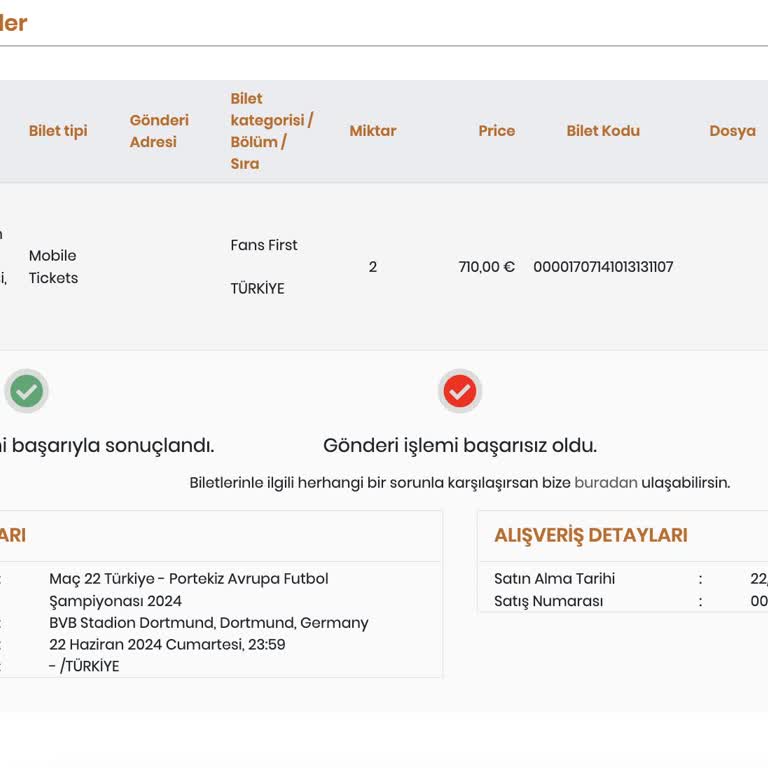Click the 'Bilet kategorisi / Bölüm / Sıra' header

click(272, 131)
